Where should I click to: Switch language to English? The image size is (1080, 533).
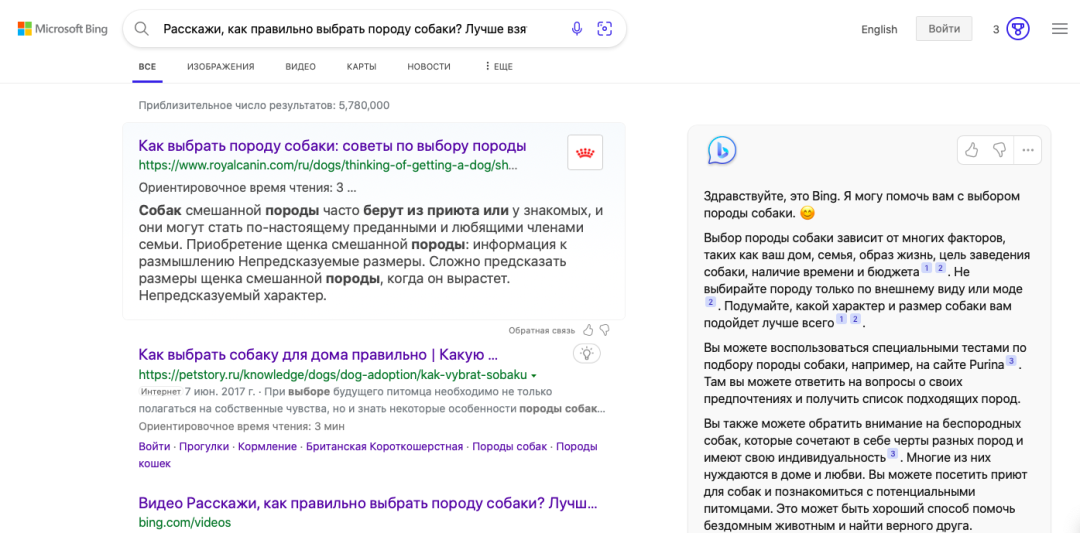pos(879,30)
